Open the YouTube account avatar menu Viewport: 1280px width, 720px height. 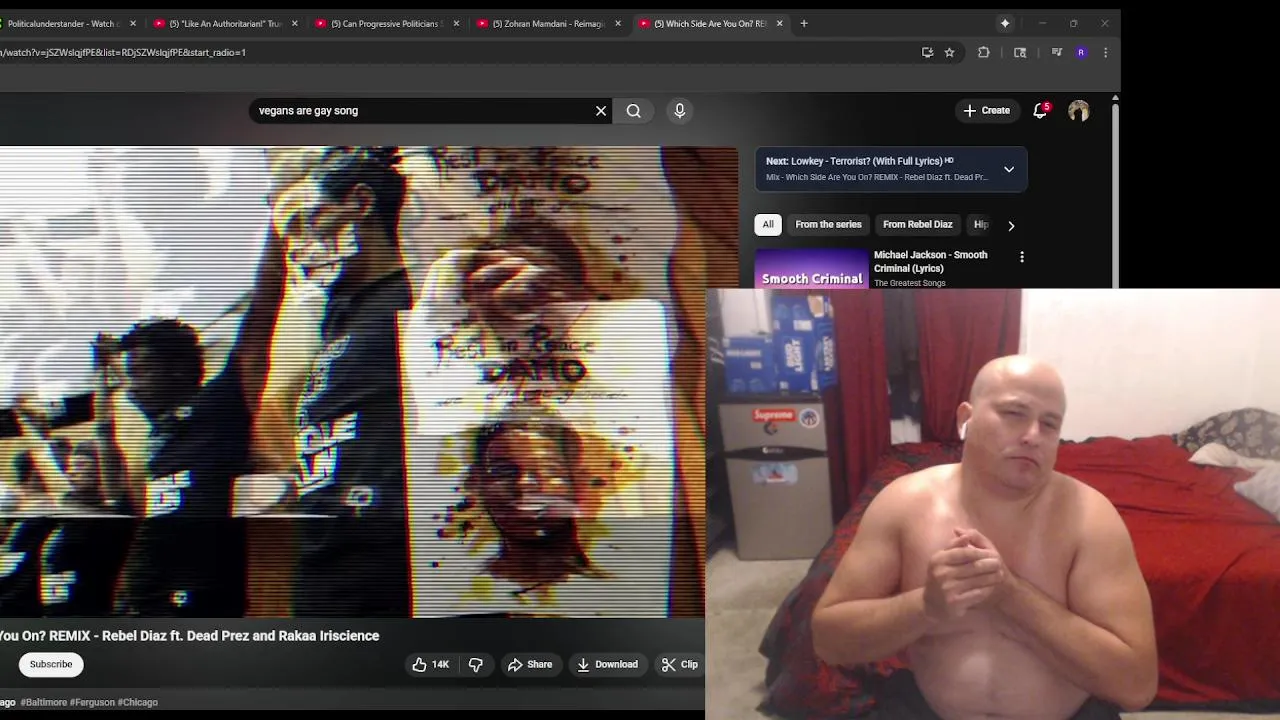[x=1078, y=111]
